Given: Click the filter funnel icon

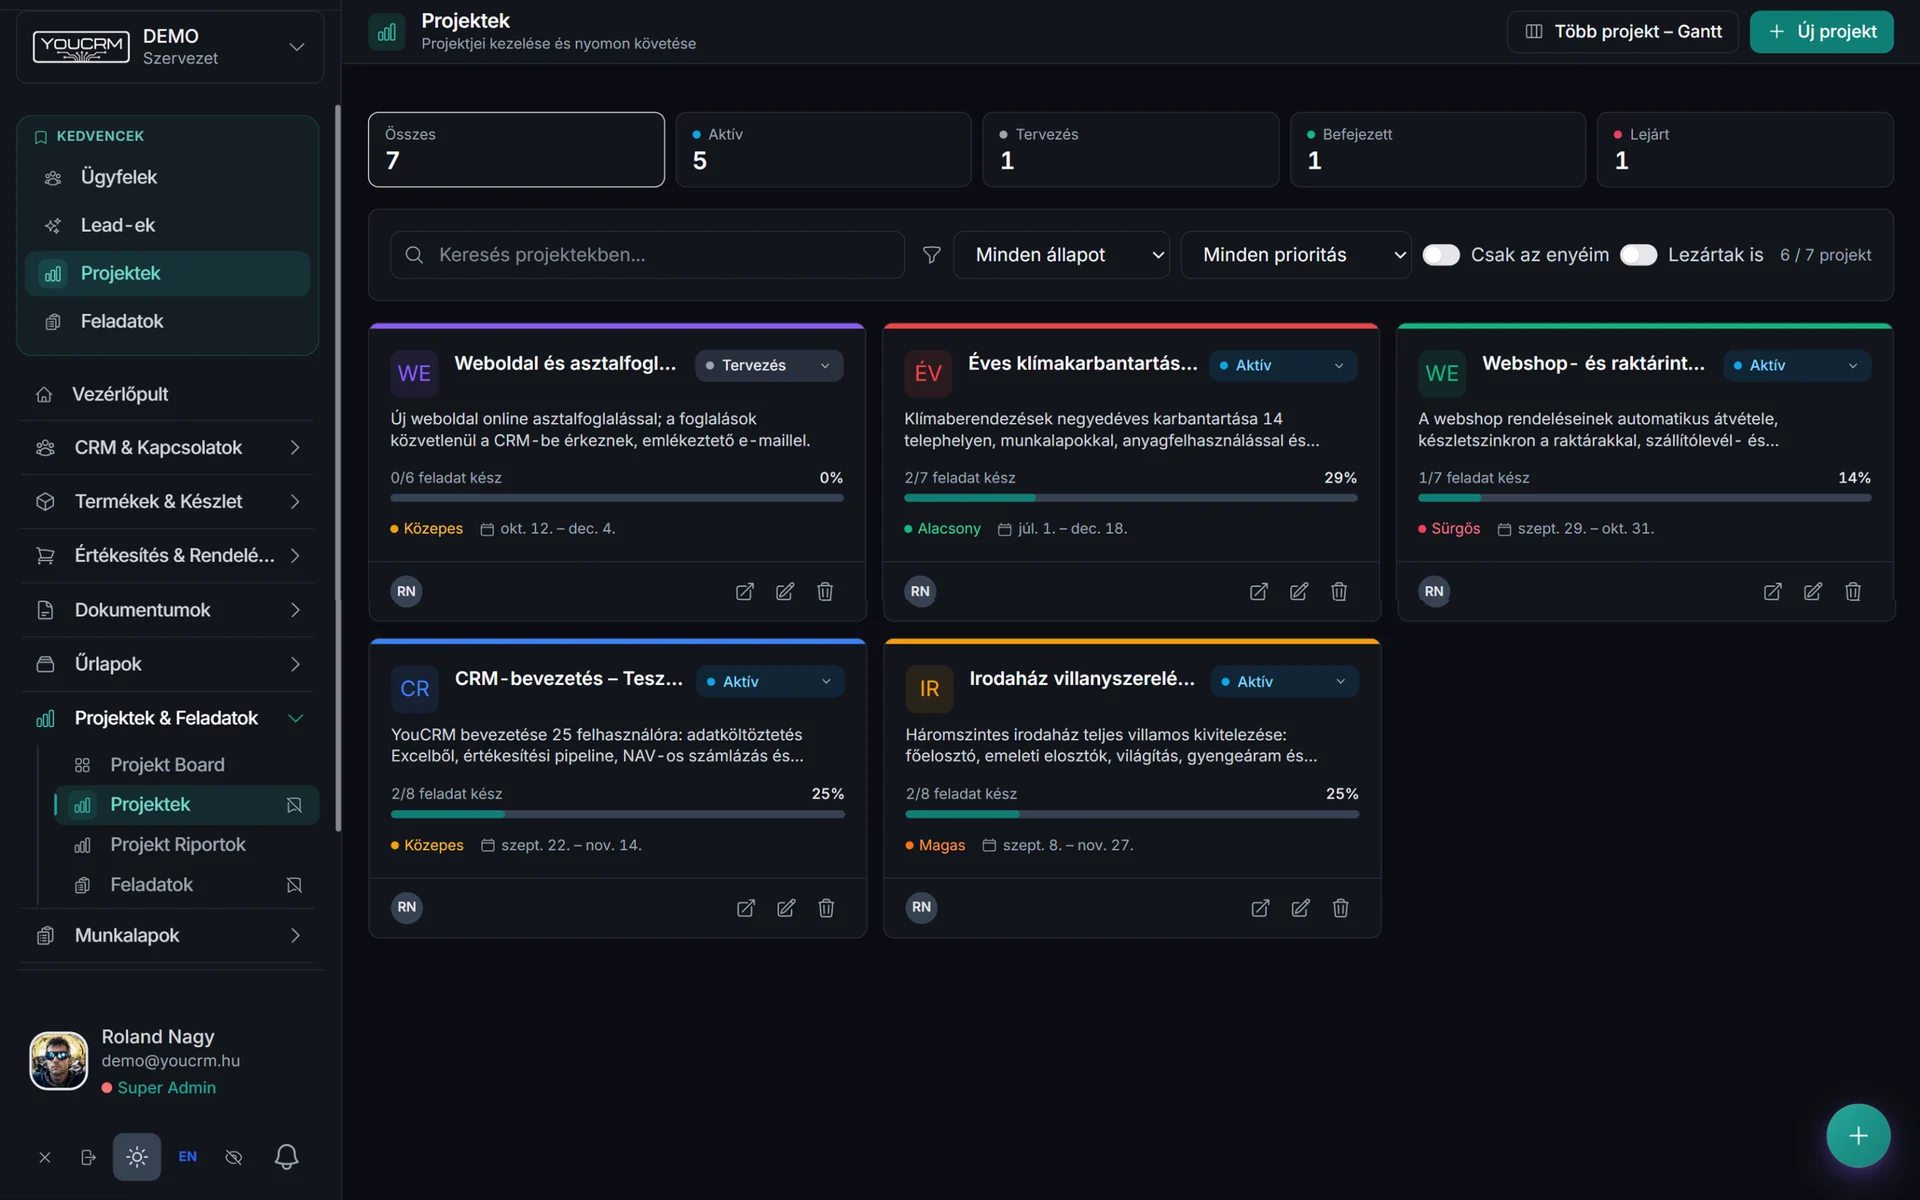Looking at the screenshot, I should [931, 255].
